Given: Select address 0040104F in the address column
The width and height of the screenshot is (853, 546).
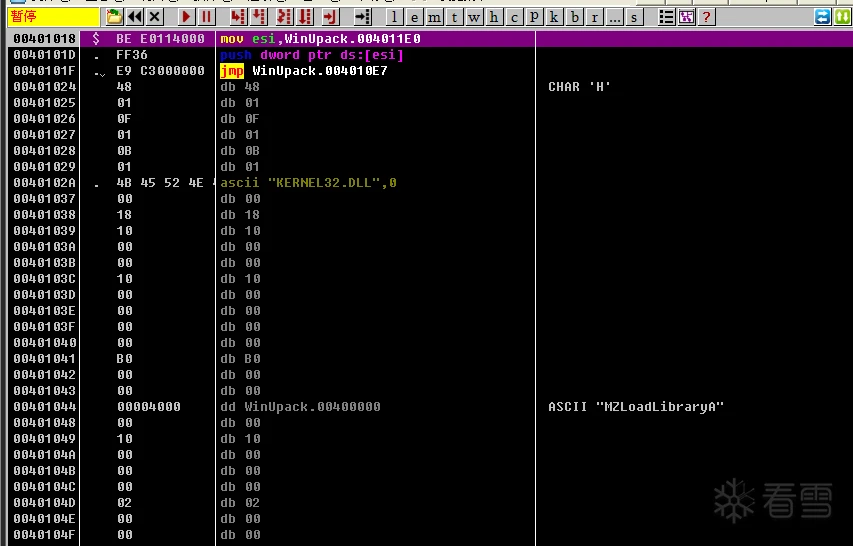Looking at the screenshot, I should click(44, 535).
